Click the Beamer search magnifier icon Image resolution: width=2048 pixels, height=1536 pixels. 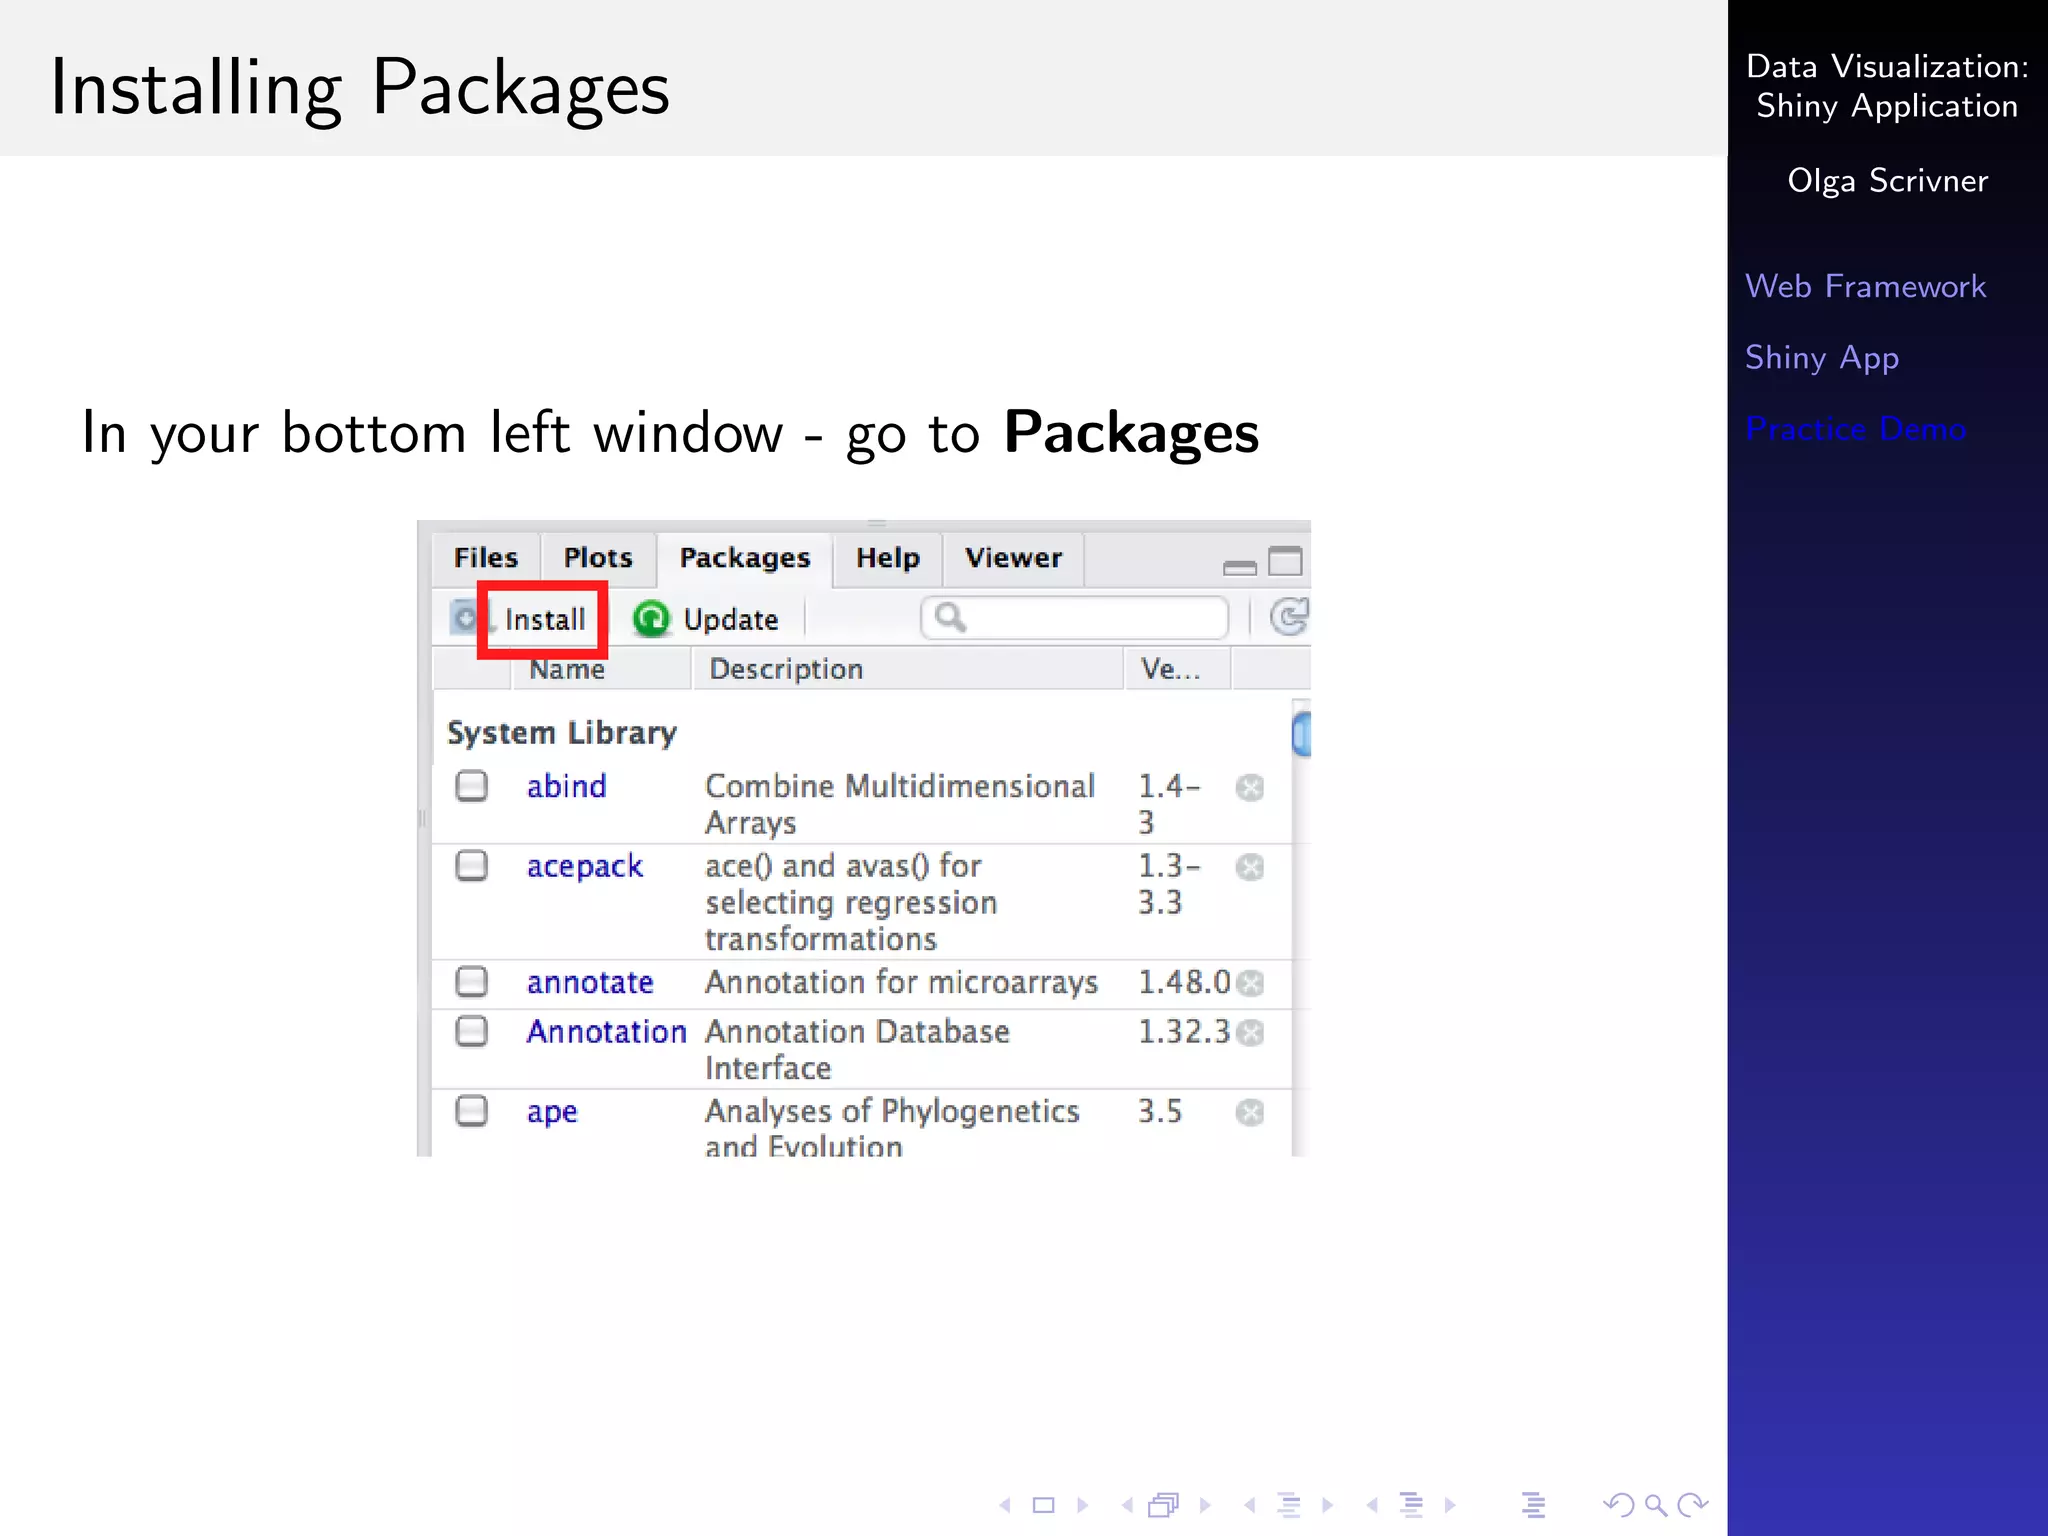(1655, 1505)
